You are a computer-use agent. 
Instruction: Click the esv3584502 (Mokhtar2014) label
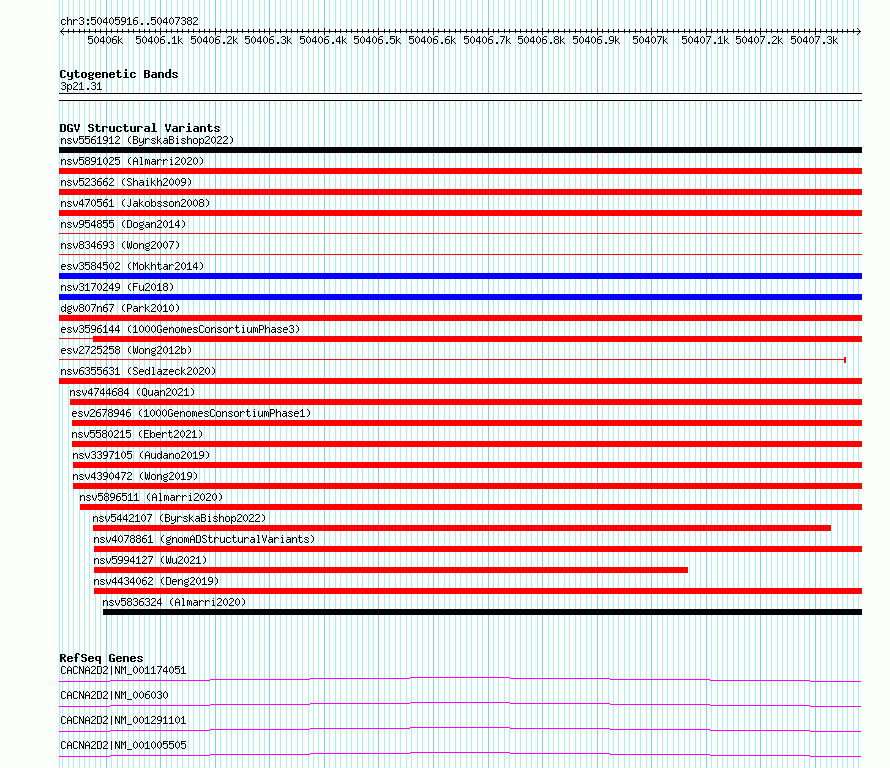(x=132, y=266)
